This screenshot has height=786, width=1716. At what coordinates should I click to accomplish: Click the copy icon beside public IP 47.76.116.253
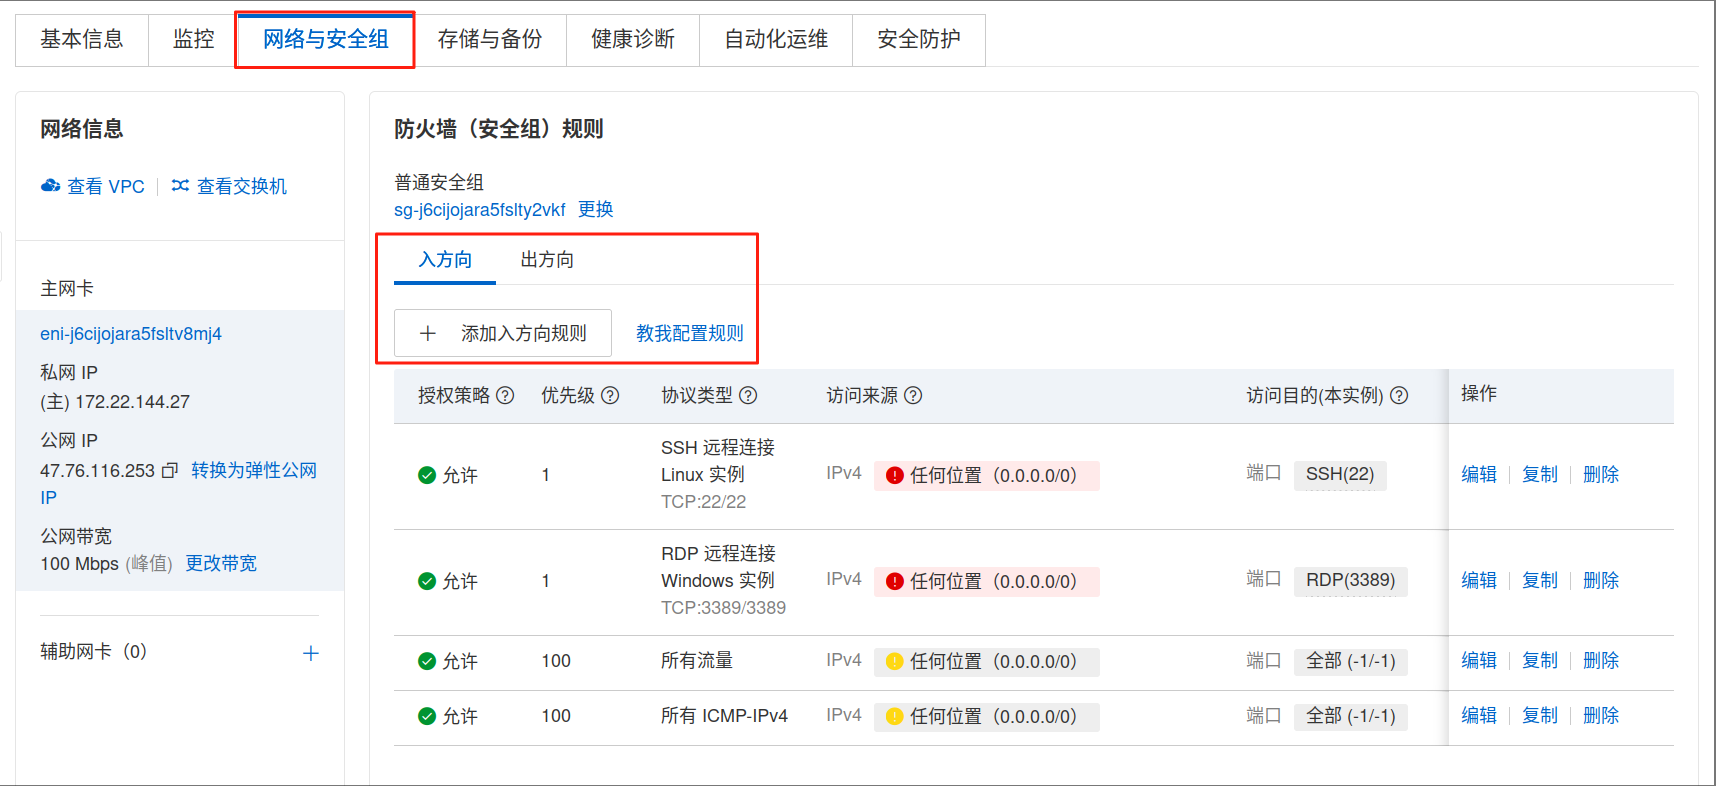(170, 470)
